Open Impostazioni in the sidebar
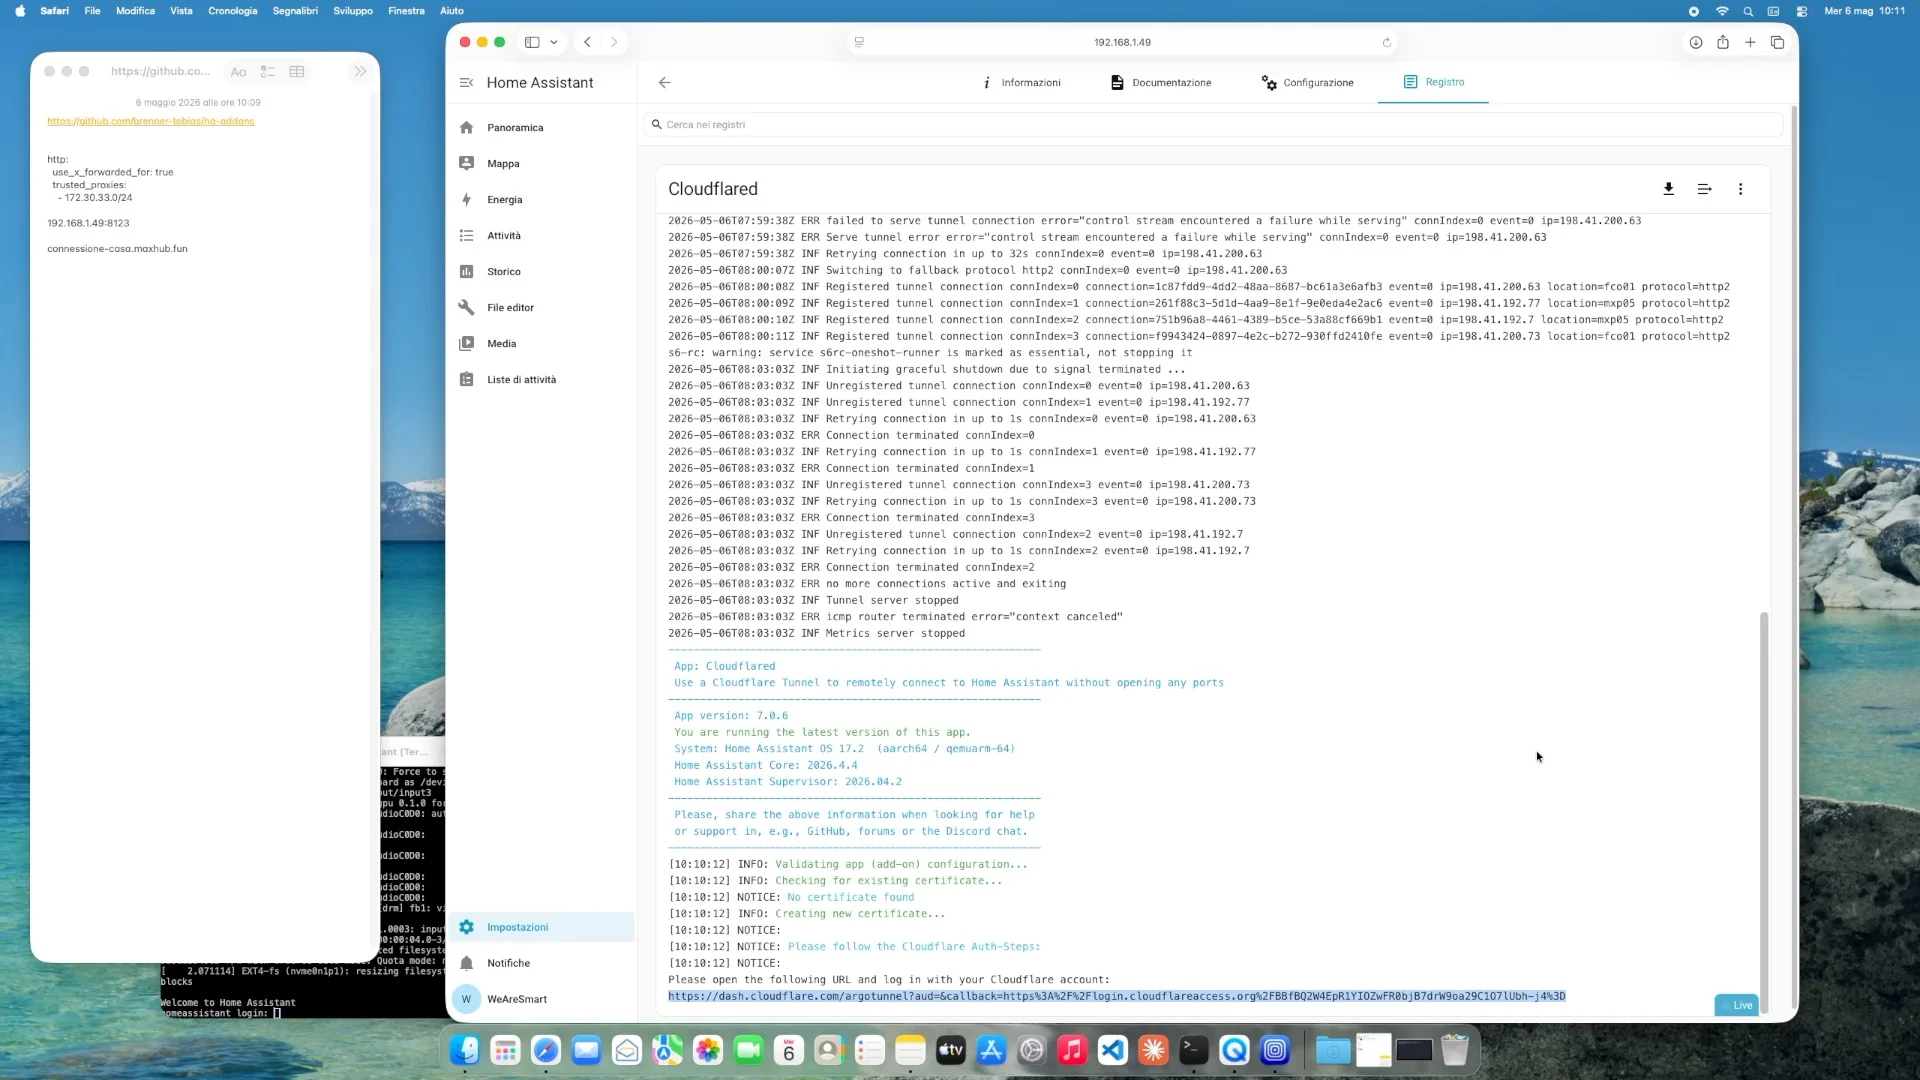Image resolution: width=1920 pixels, height=1080 pixels. tap(541, 927)
